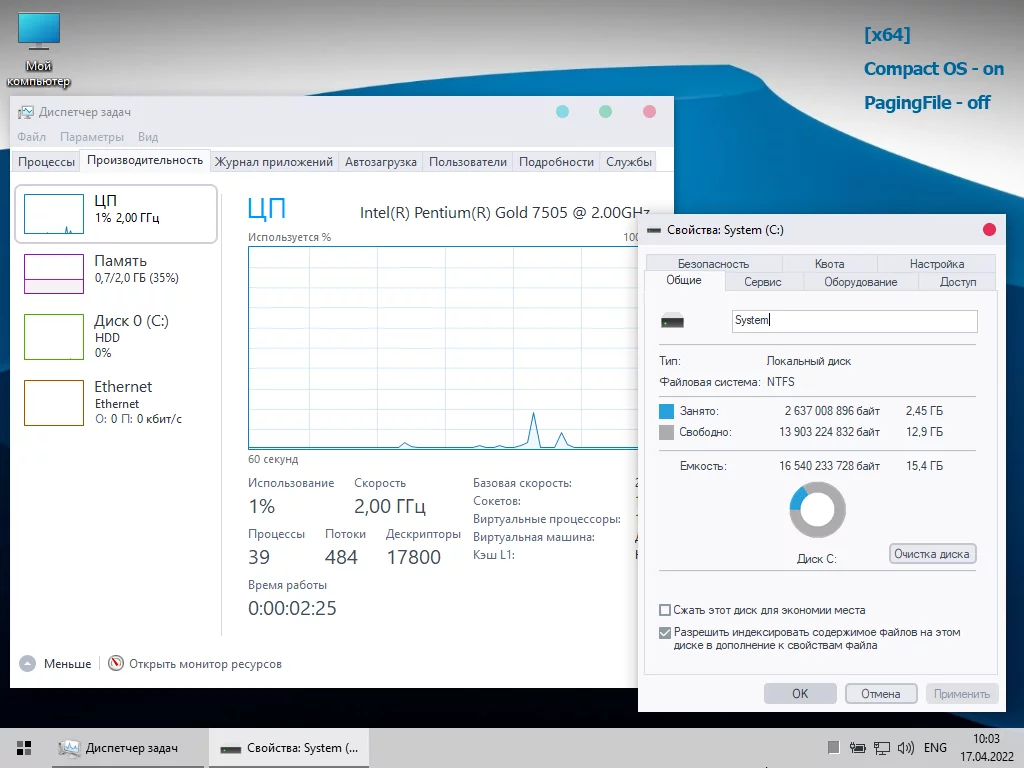The width and height of the screenshot is (1024, 768).
Task: Switch to the Users tab
Action: pyautogui.click(x=468, y=162)
